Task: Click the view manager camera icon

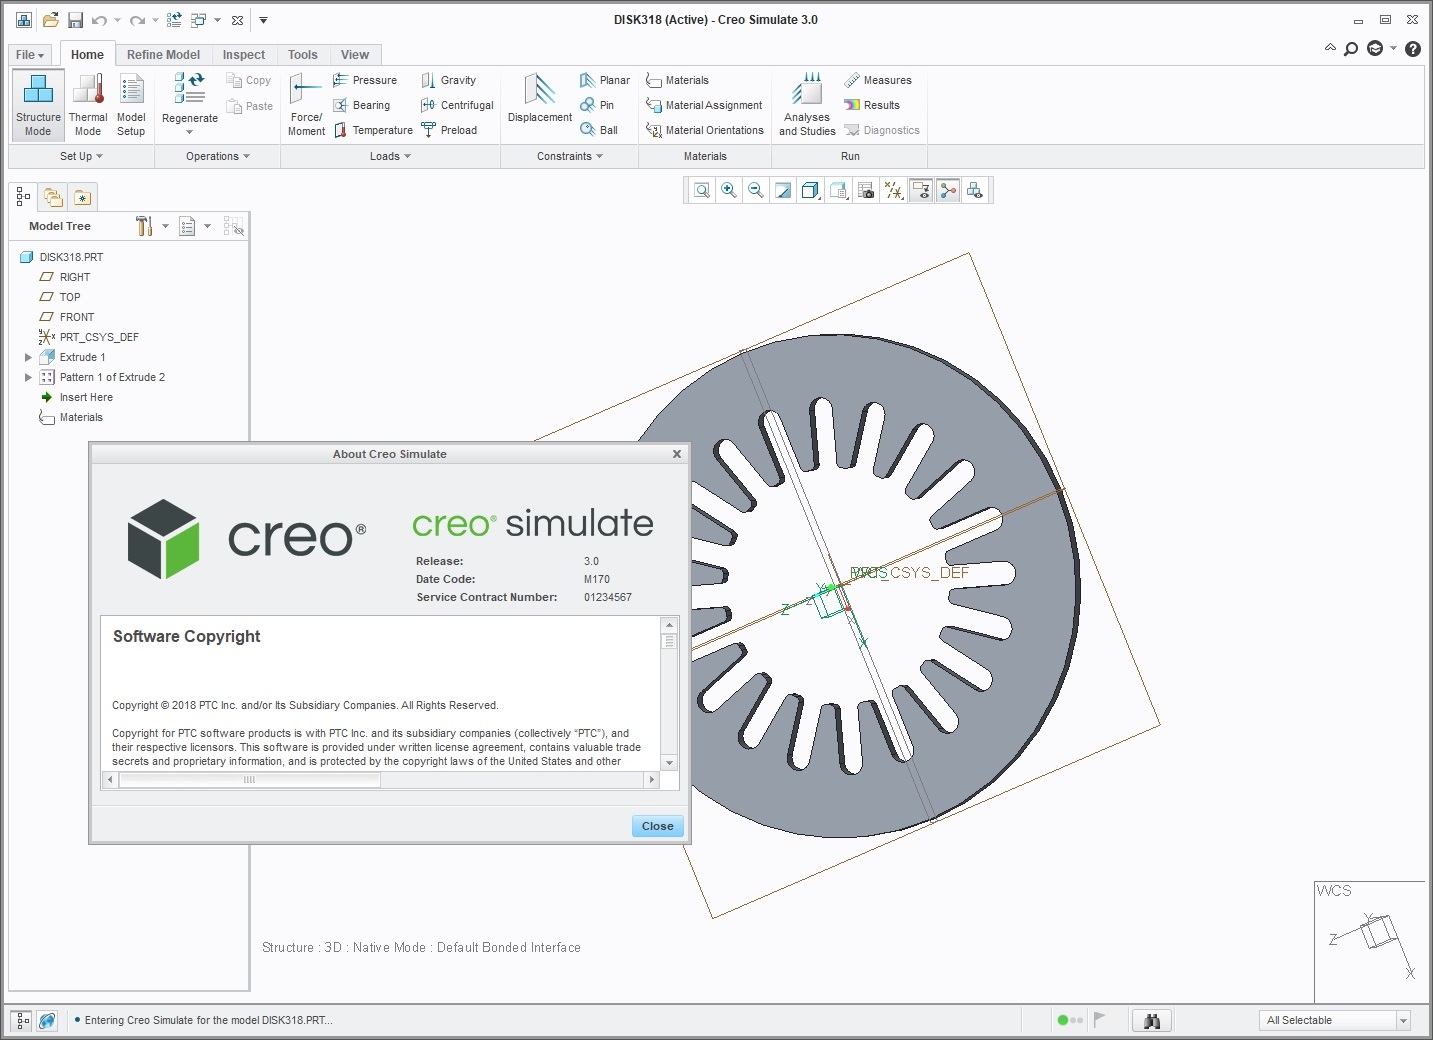Action: click(x=866, y=190)
